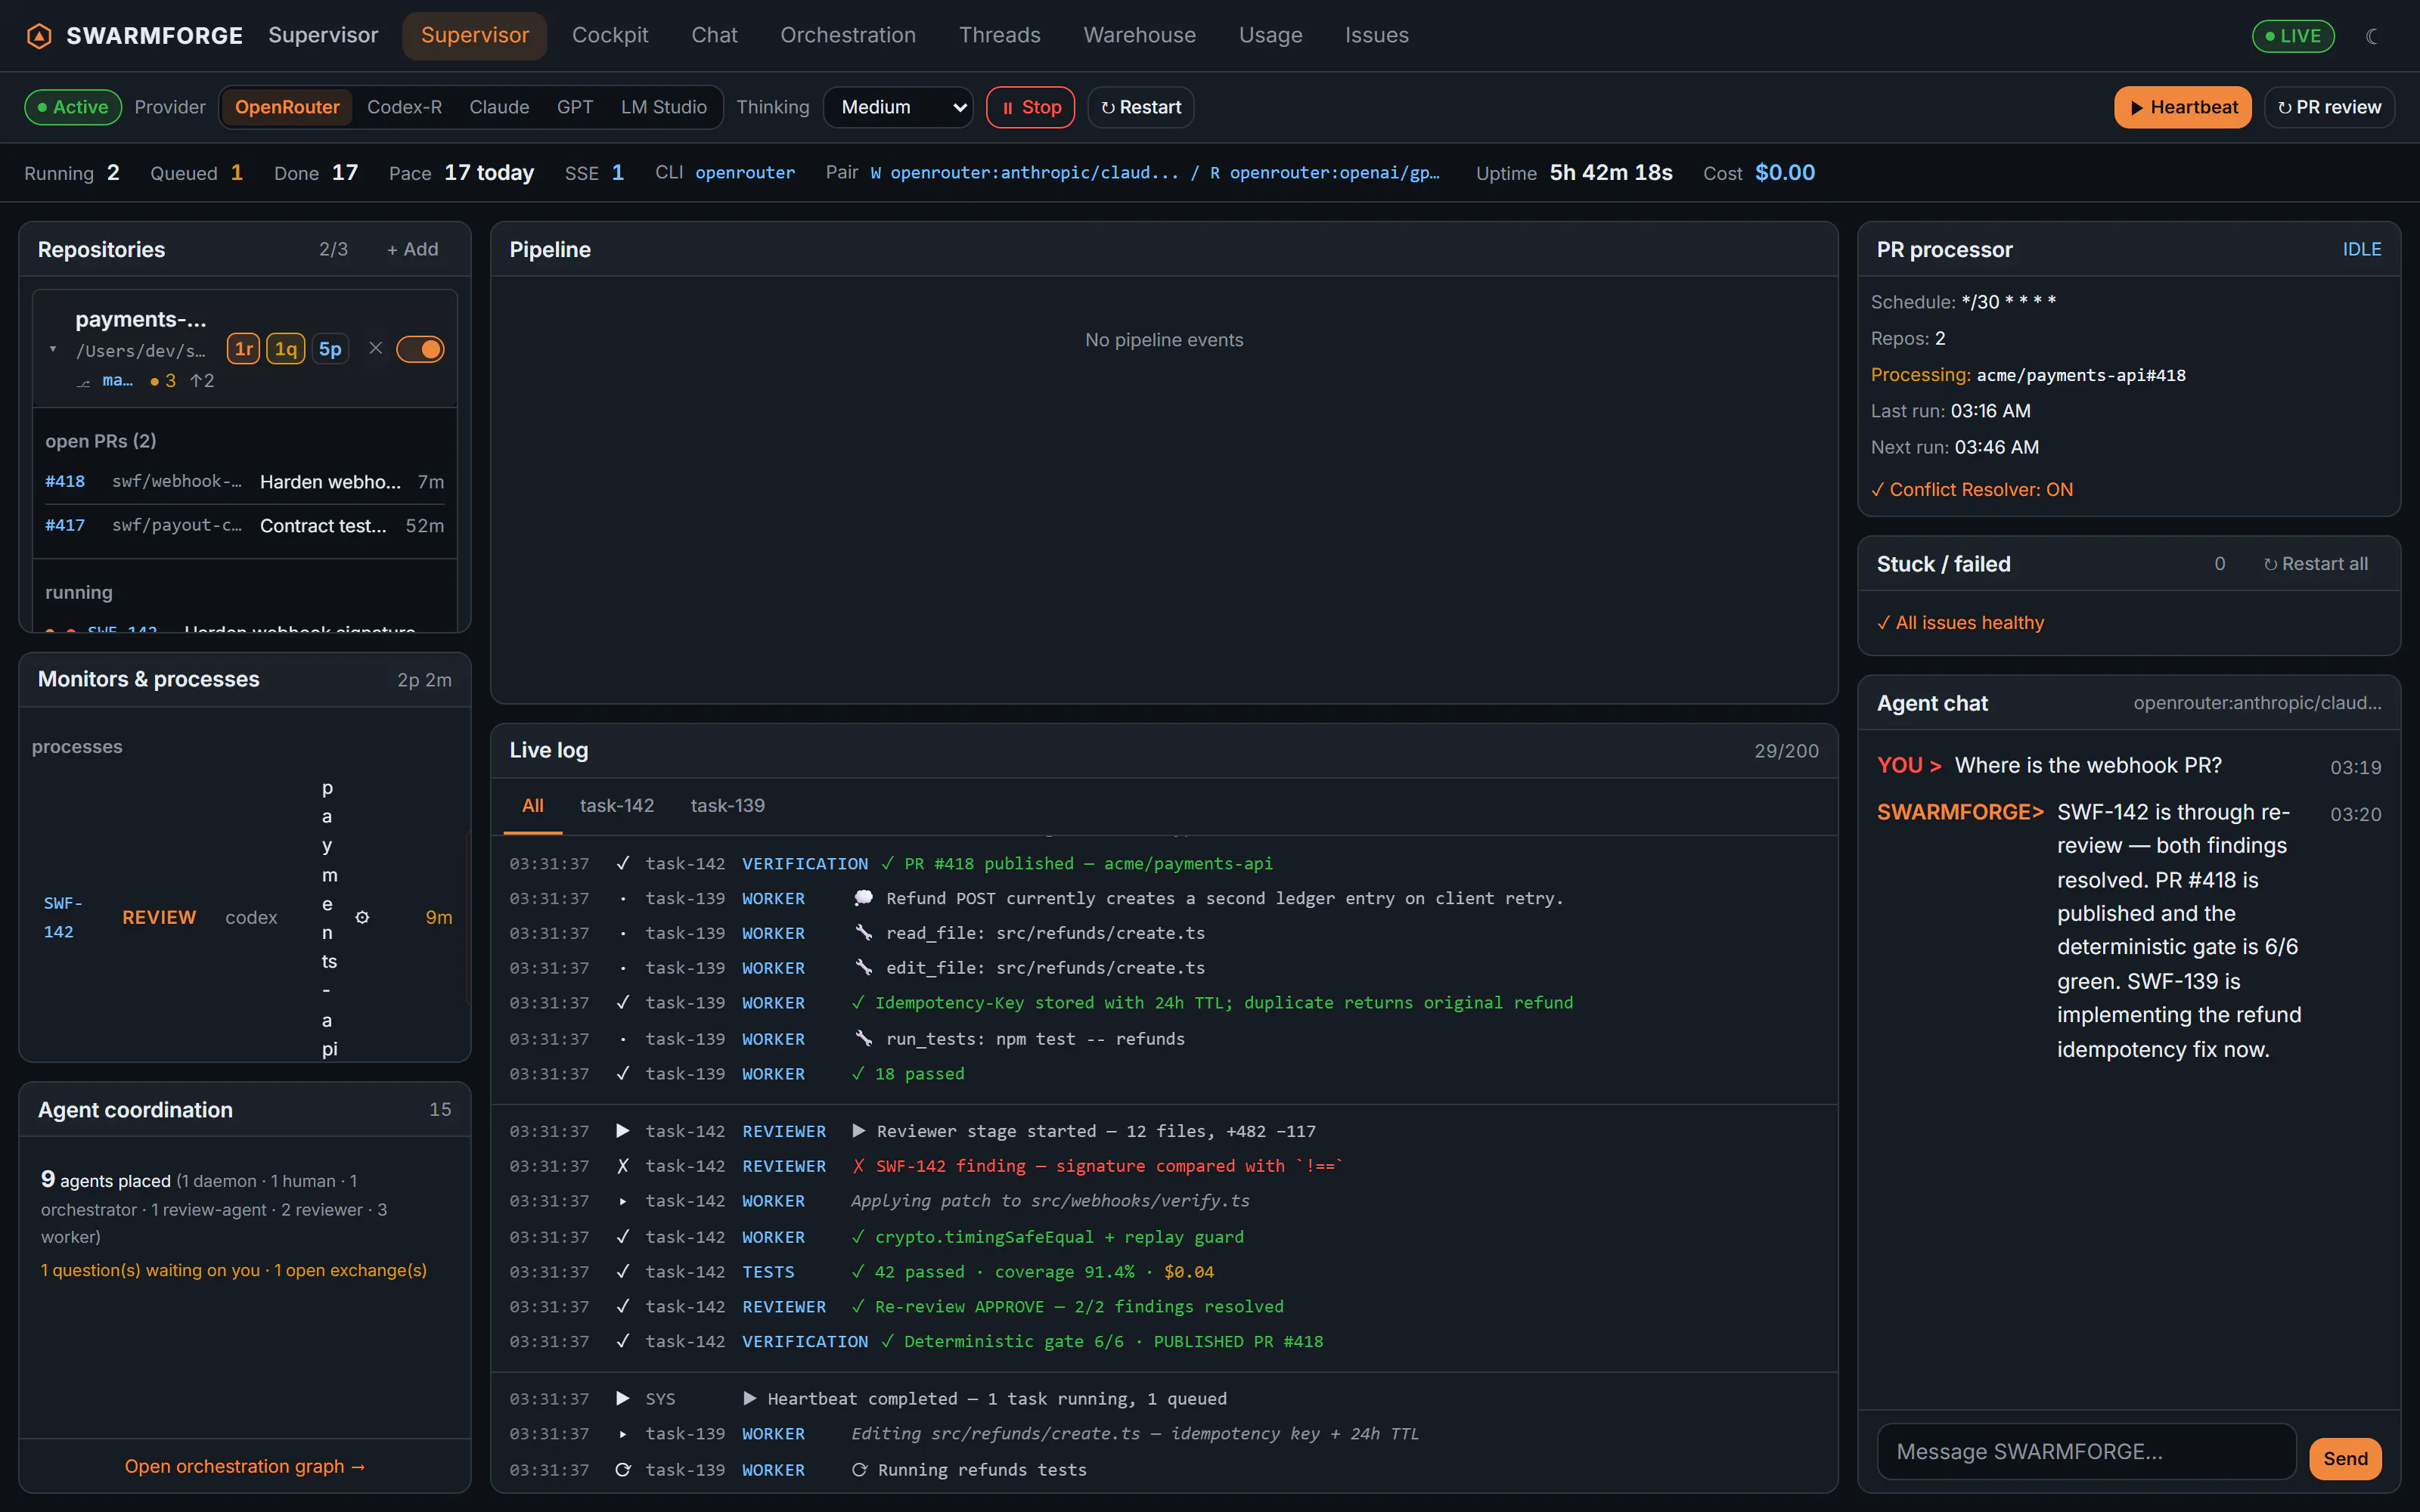
Task: Select Claude as provider
Action: (499, 107)
